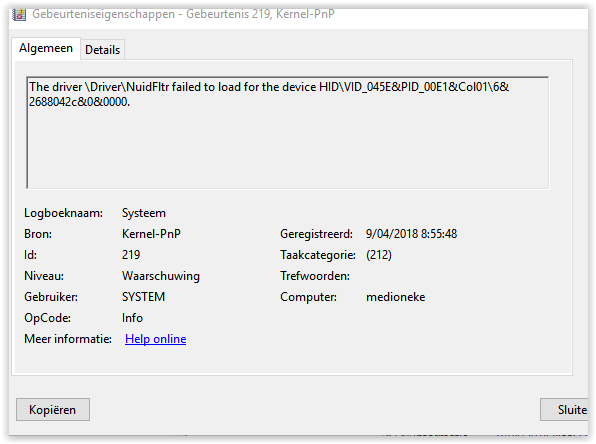Screen dimensions: 596x444
Task: Select the Algemeen tab
Action: [46, 48]
